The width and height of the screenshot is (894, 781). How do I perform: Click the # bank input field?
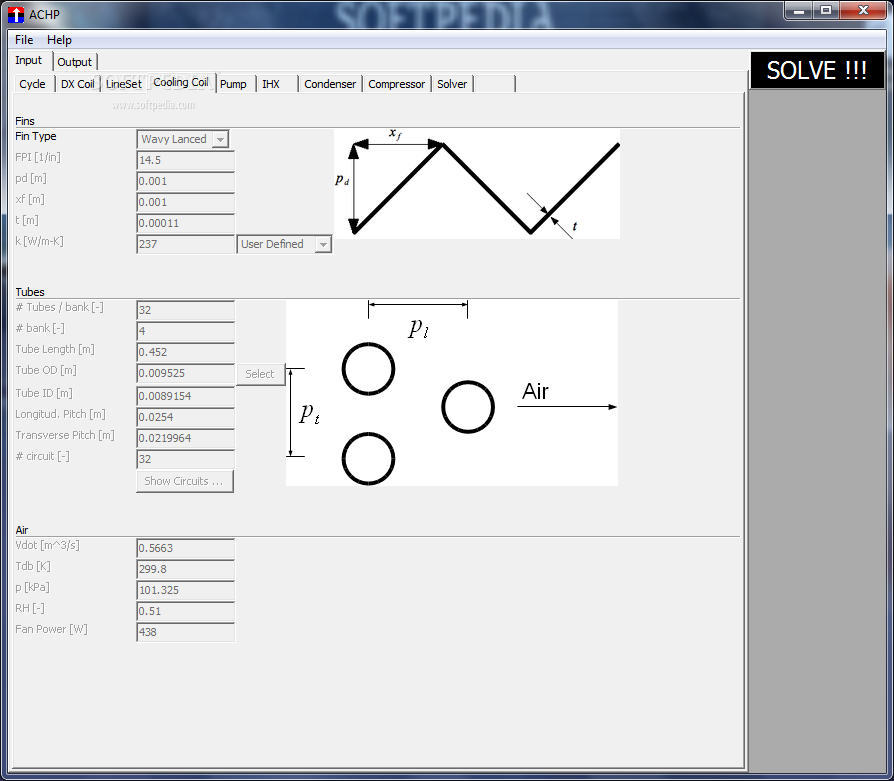click(185, 332)
